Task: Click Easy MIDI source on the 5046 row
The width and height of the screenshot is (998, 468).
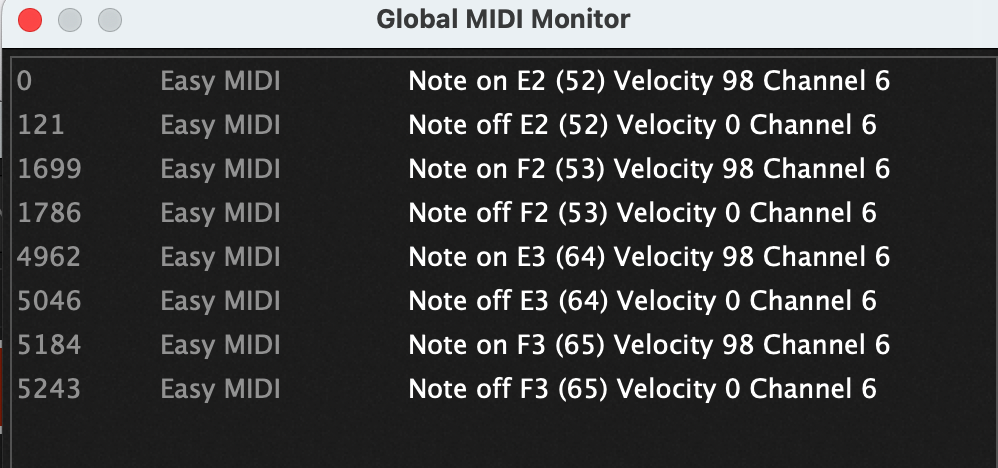Action: point(220,301)
